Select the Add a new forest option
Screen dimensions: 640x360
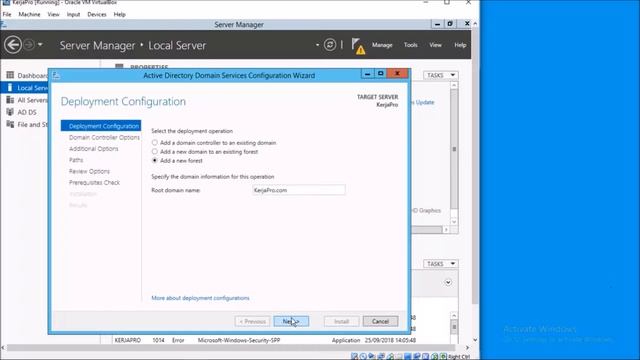pos(154,160)
